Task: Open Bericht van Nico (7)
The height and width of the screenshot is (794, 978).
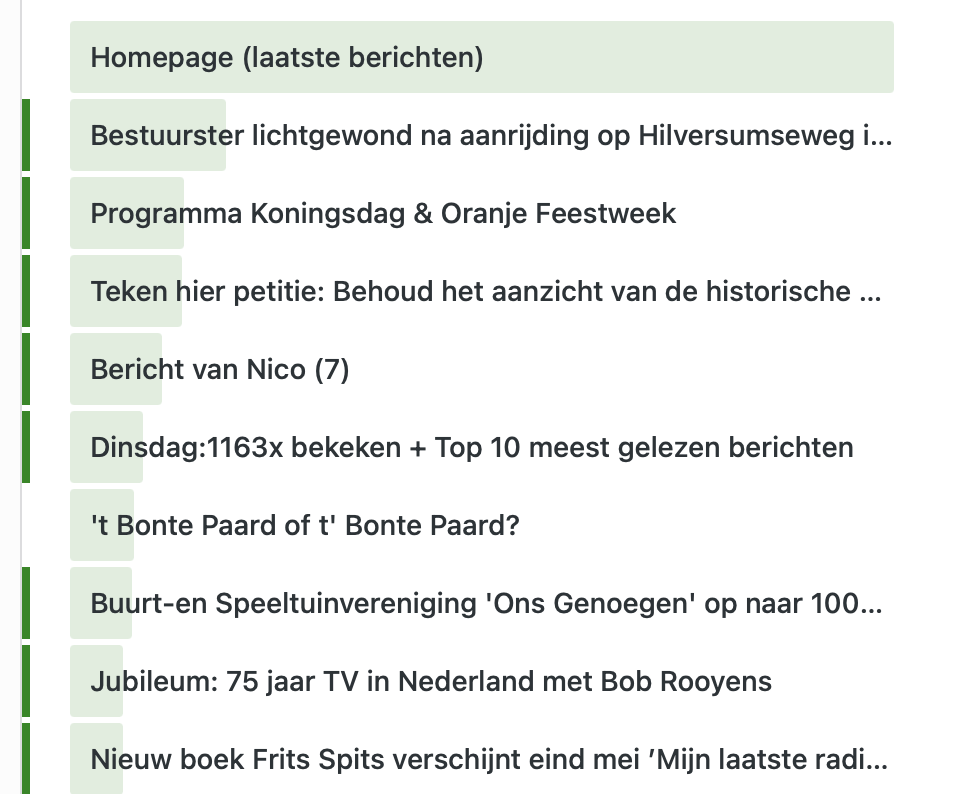Action: point(220,369)
